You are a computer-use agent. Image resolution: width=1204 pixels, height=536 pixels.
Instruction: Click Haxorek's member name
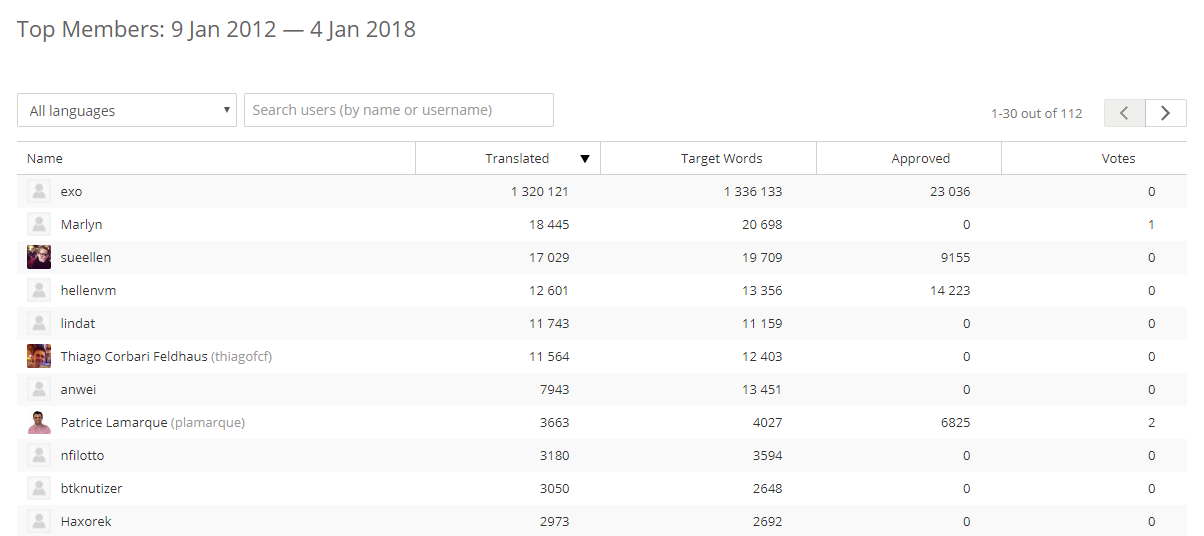(x=86, y=521)
